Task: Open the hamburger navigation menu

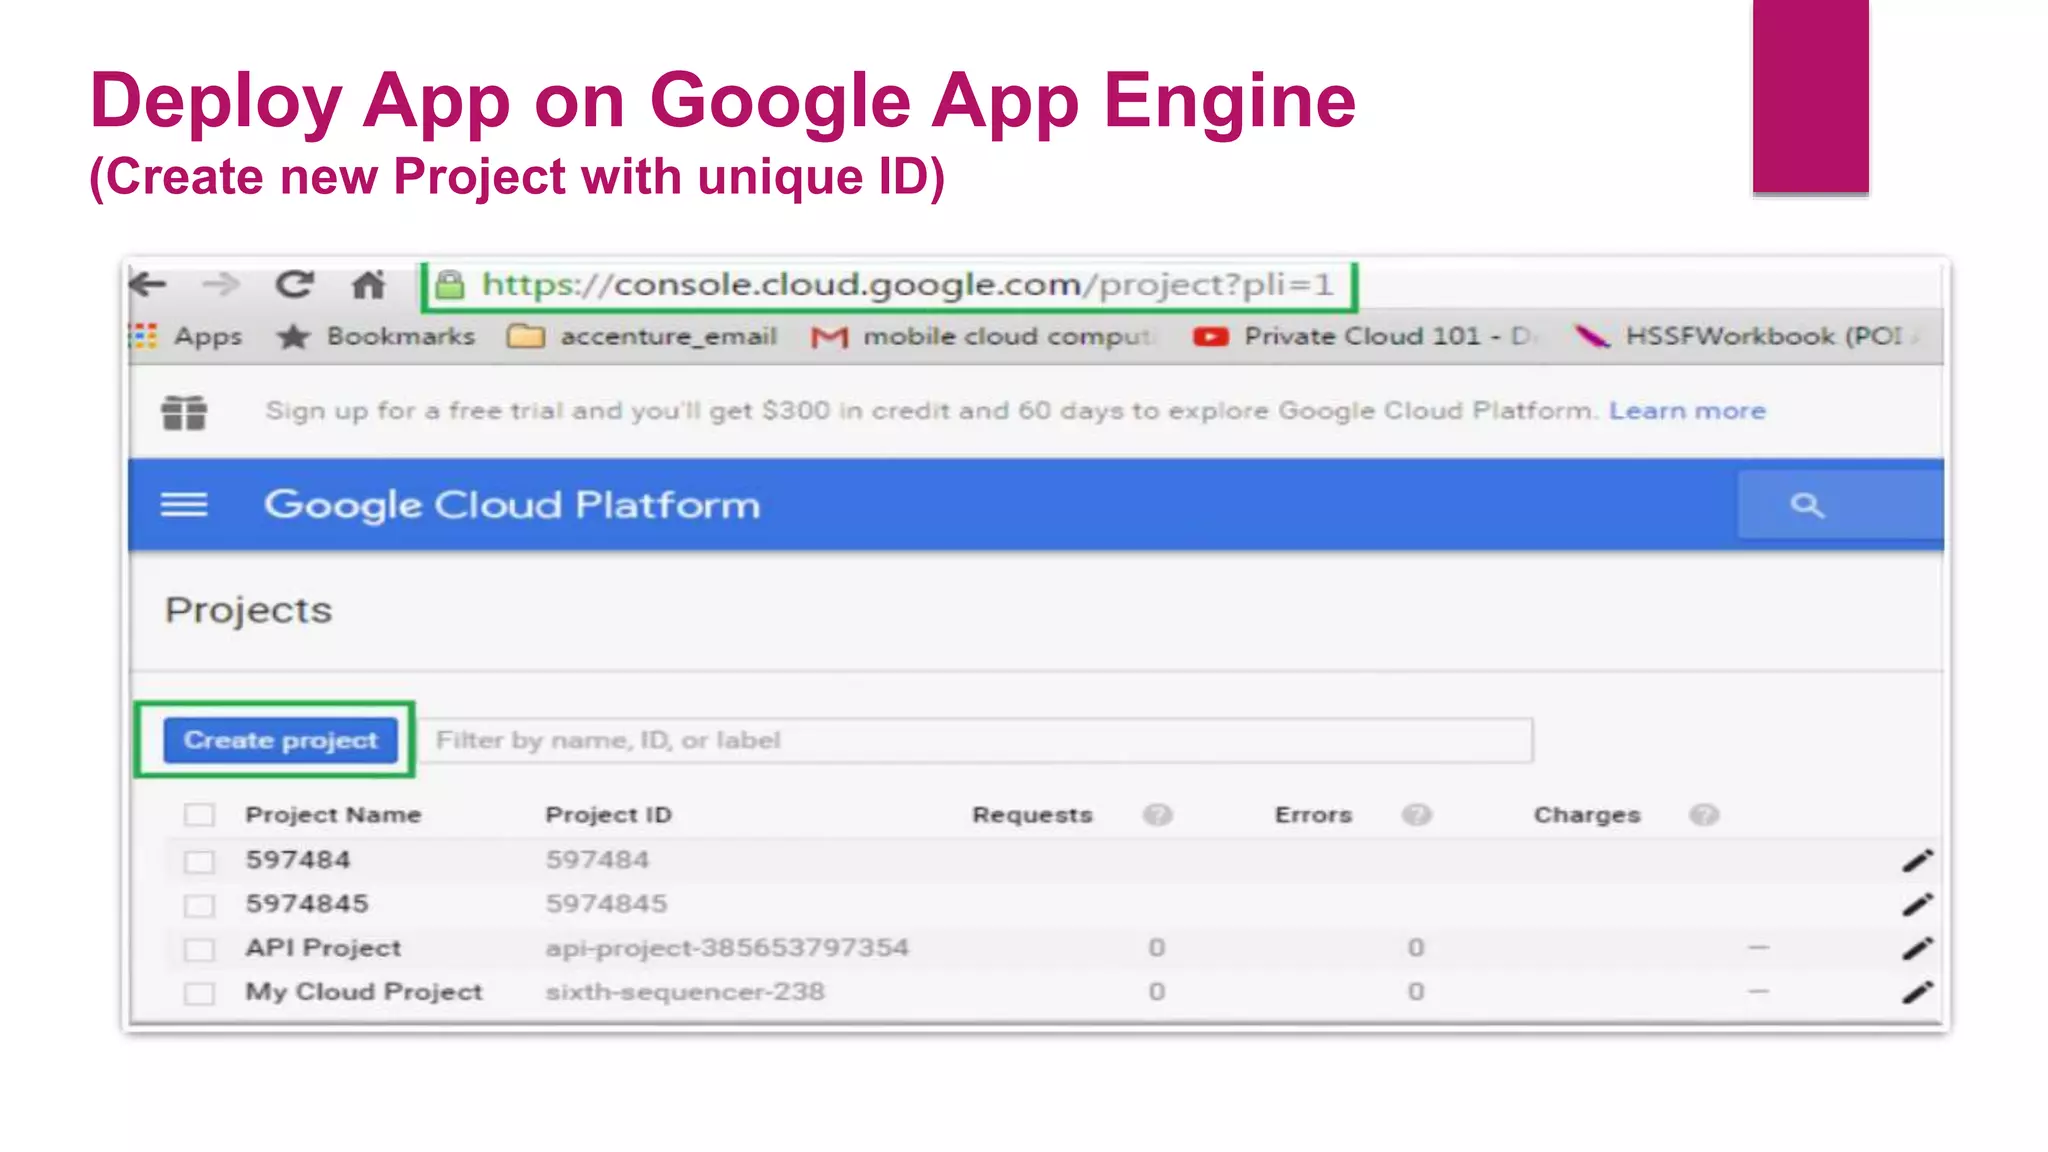Action: pyautogui.click(x=184, y=505)
